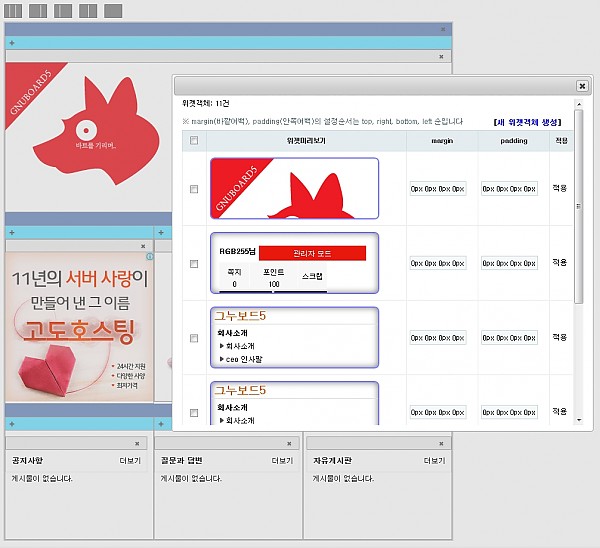Click the 새 위젯객체 생성 link
Image resolution: width=600 pixels, height=548 pixels.
tap(527, 122)
